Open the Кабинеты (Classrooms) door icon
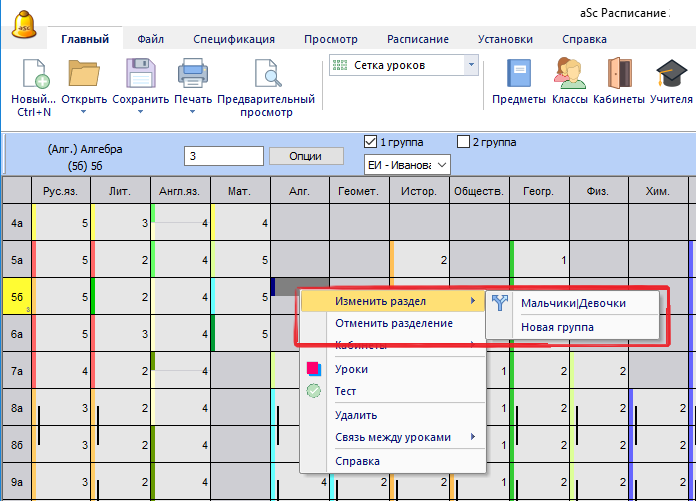Image resolution: width=696 pixels, height=501 pixels. pyautogui.click(x=618, y=74)
